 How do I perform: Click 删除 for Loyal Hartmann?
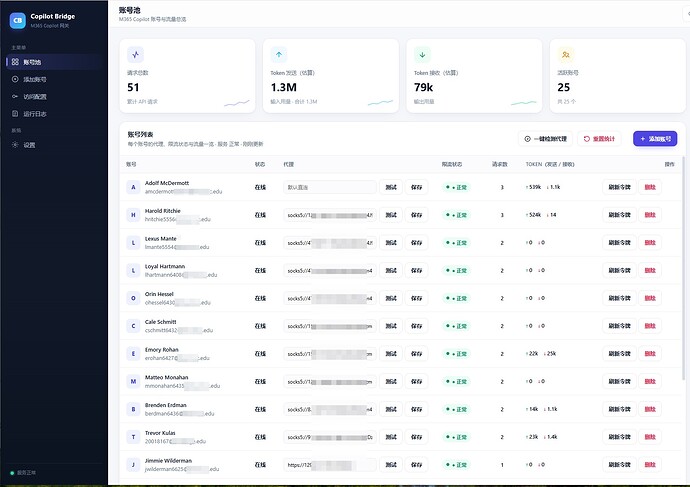[650, 270]
